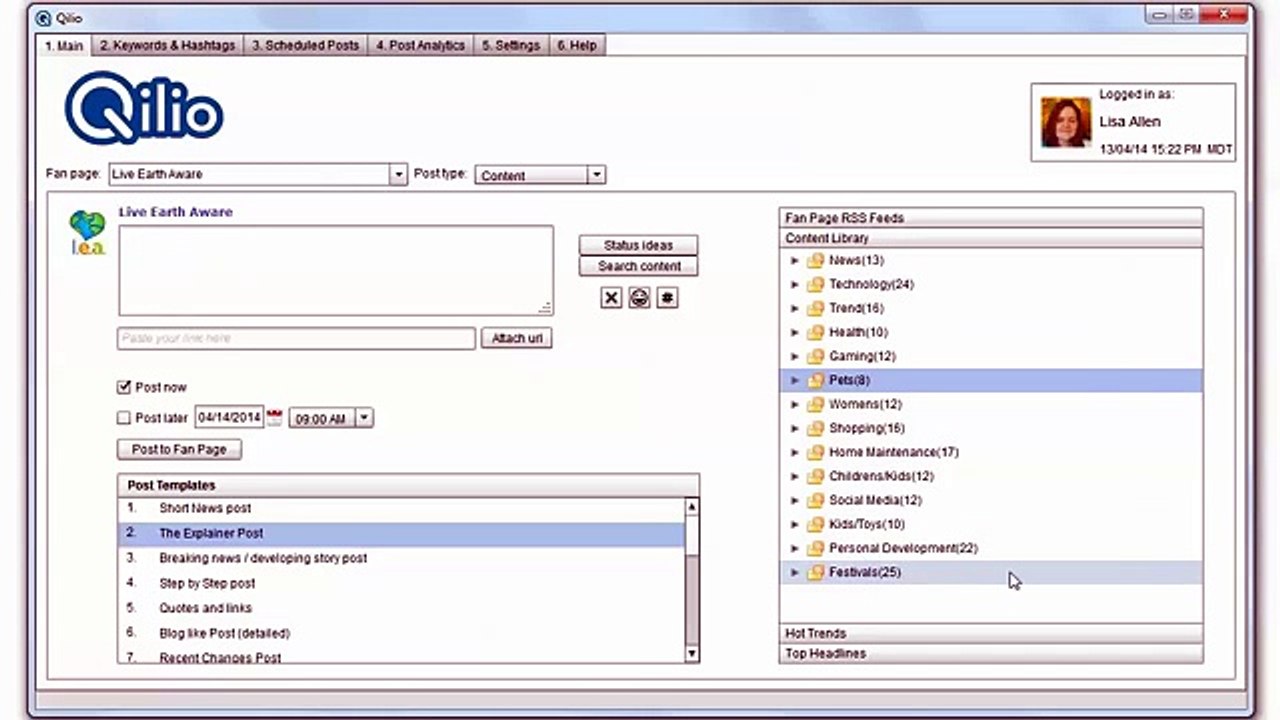Image resolution: width=1280 pixels, height=720 pixels.
Task: Expand the Fan Page RSS Feeds panel
Action: point(991,218)
